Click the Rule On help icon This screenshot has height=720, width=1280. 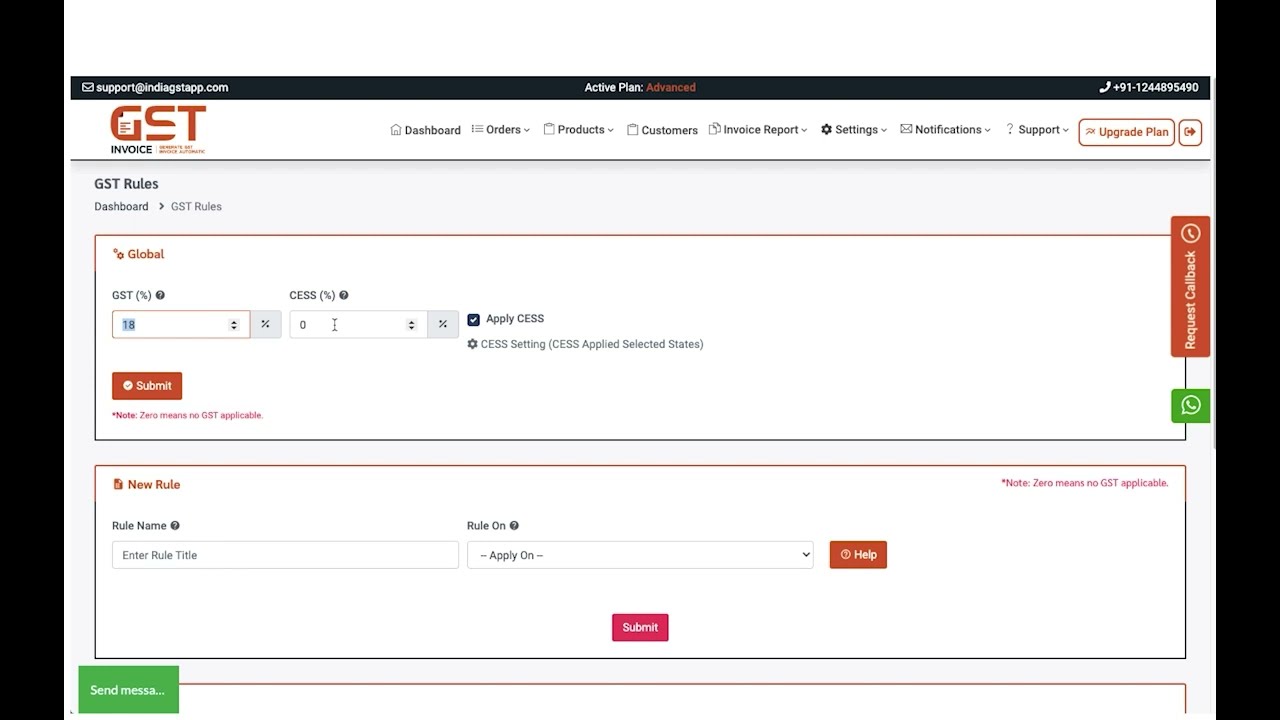click(514, 526)
